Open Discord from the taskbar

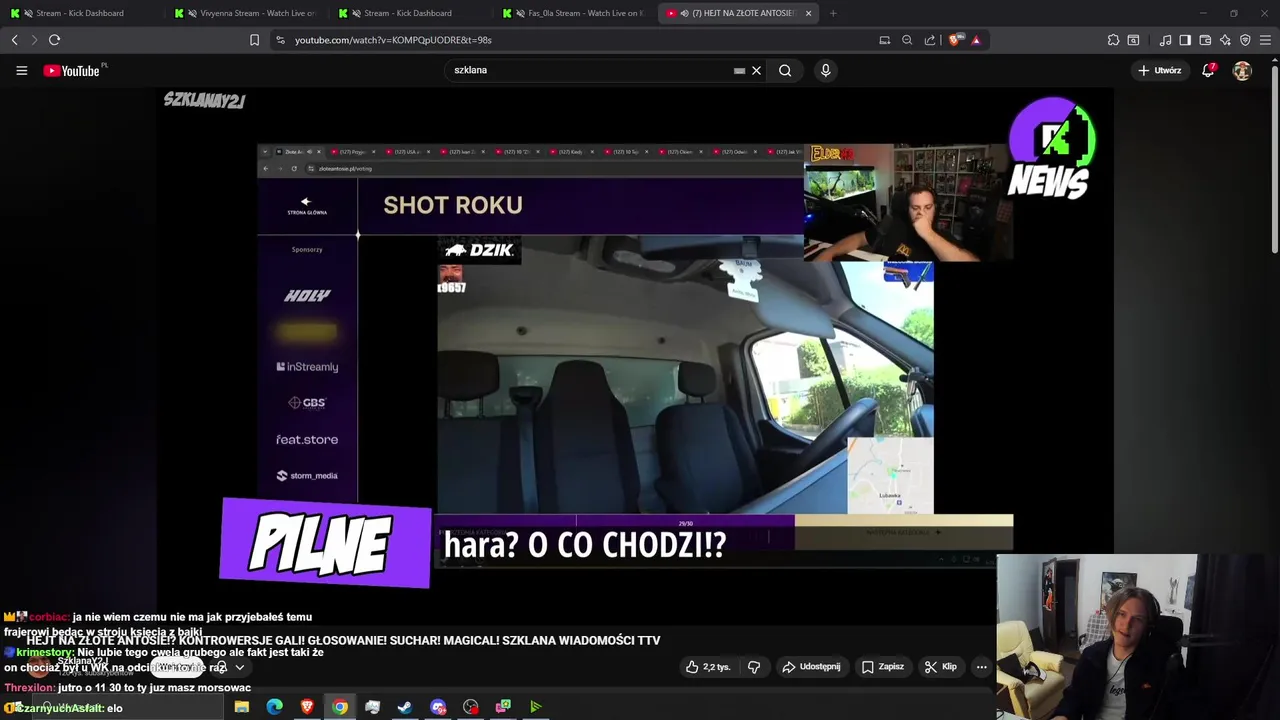point(438,707)
